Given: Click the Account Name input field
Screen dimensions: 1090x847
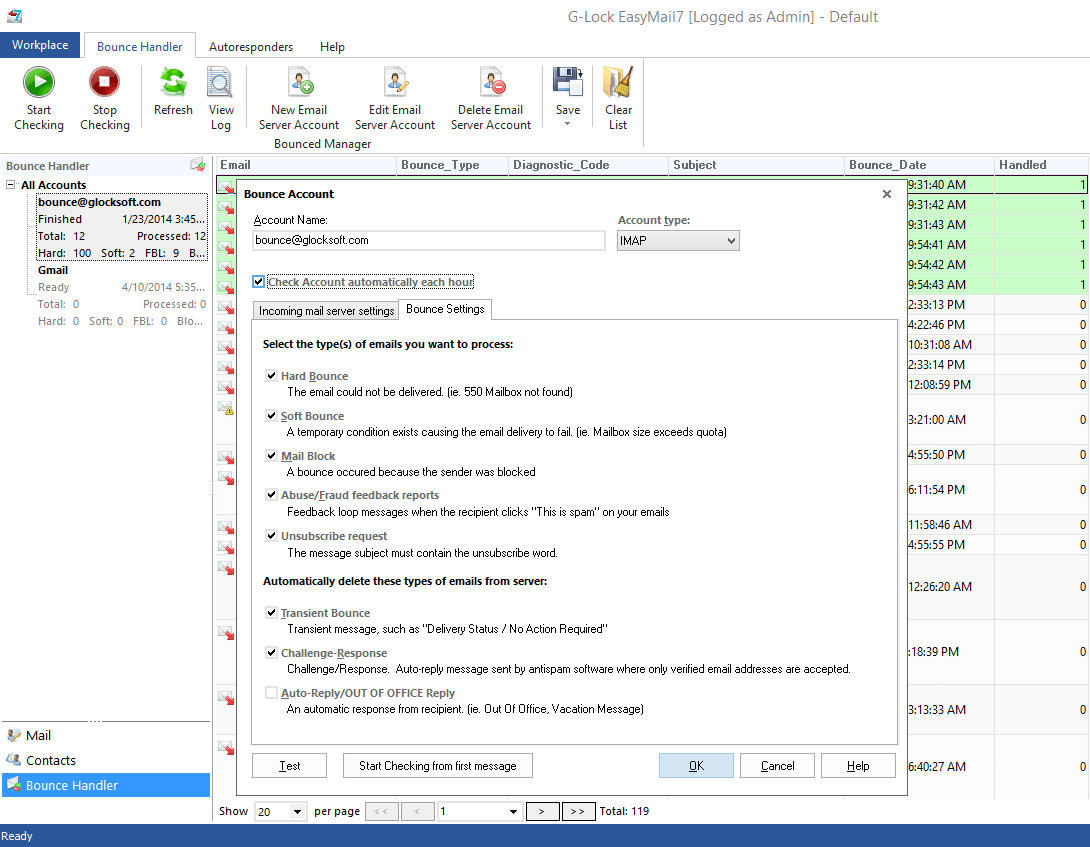Looking at the screenshot, I should click(429, 241).
